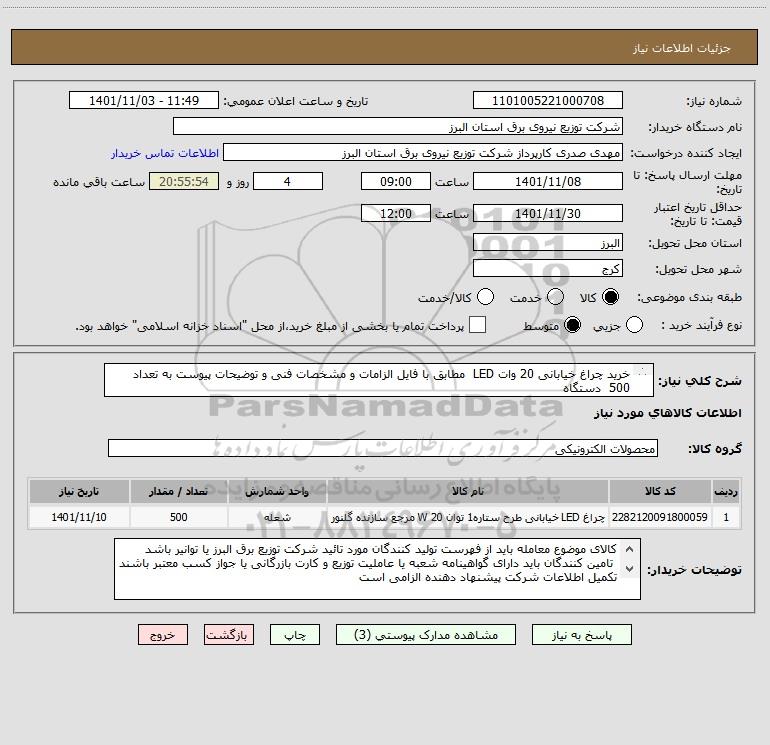The image size is (770, 745).
Task: Select the جزیی purchase type radio
Action: click(634, 325)
